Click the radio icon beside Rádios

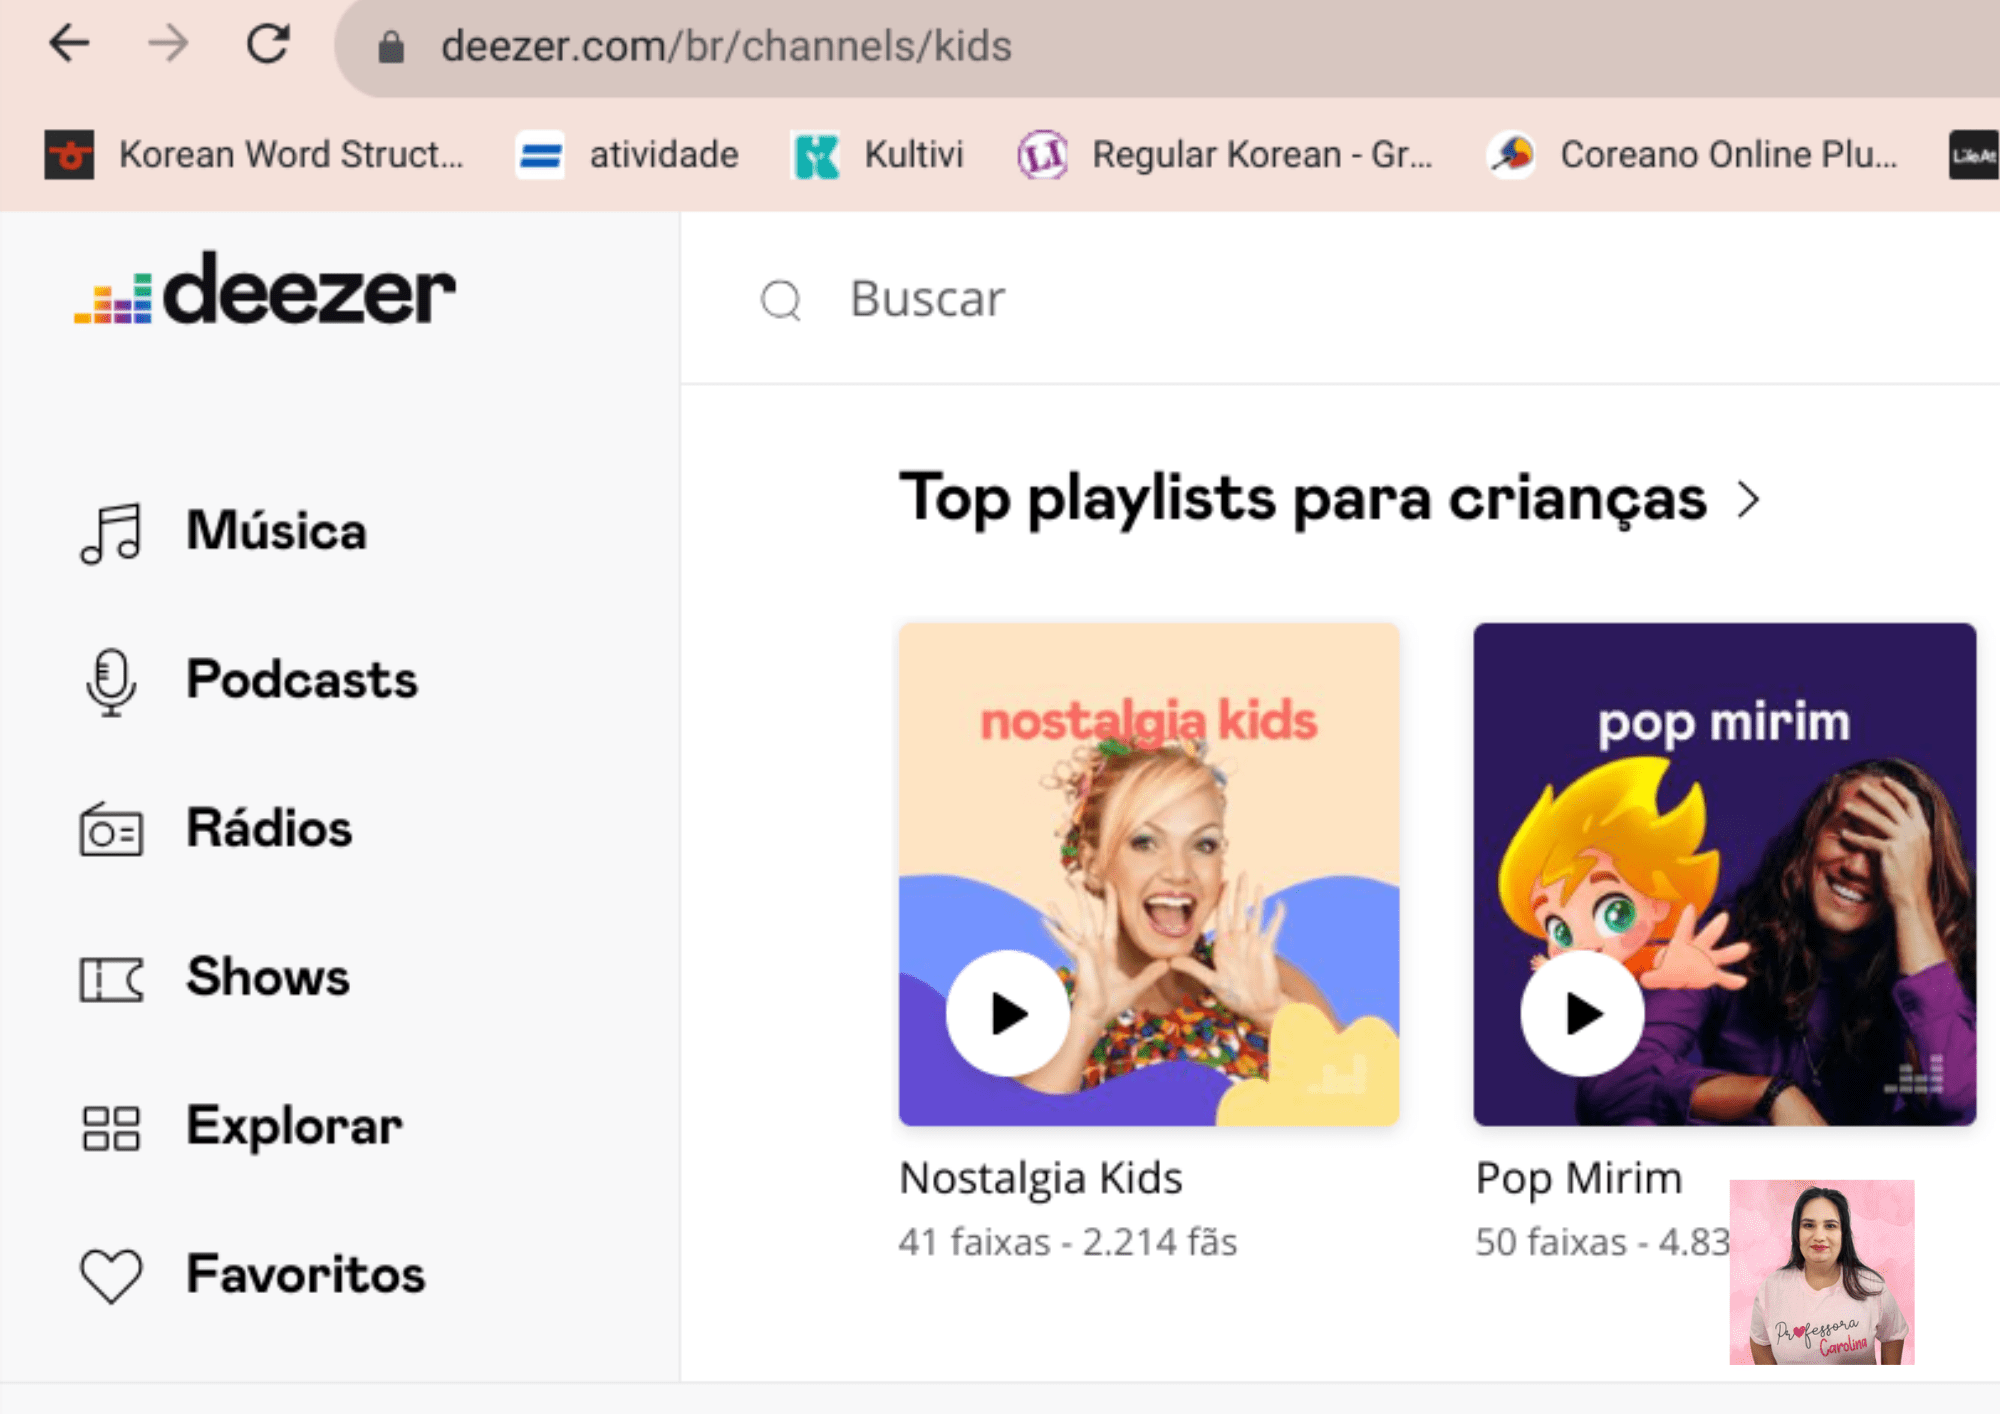click(x=111, y=830)
